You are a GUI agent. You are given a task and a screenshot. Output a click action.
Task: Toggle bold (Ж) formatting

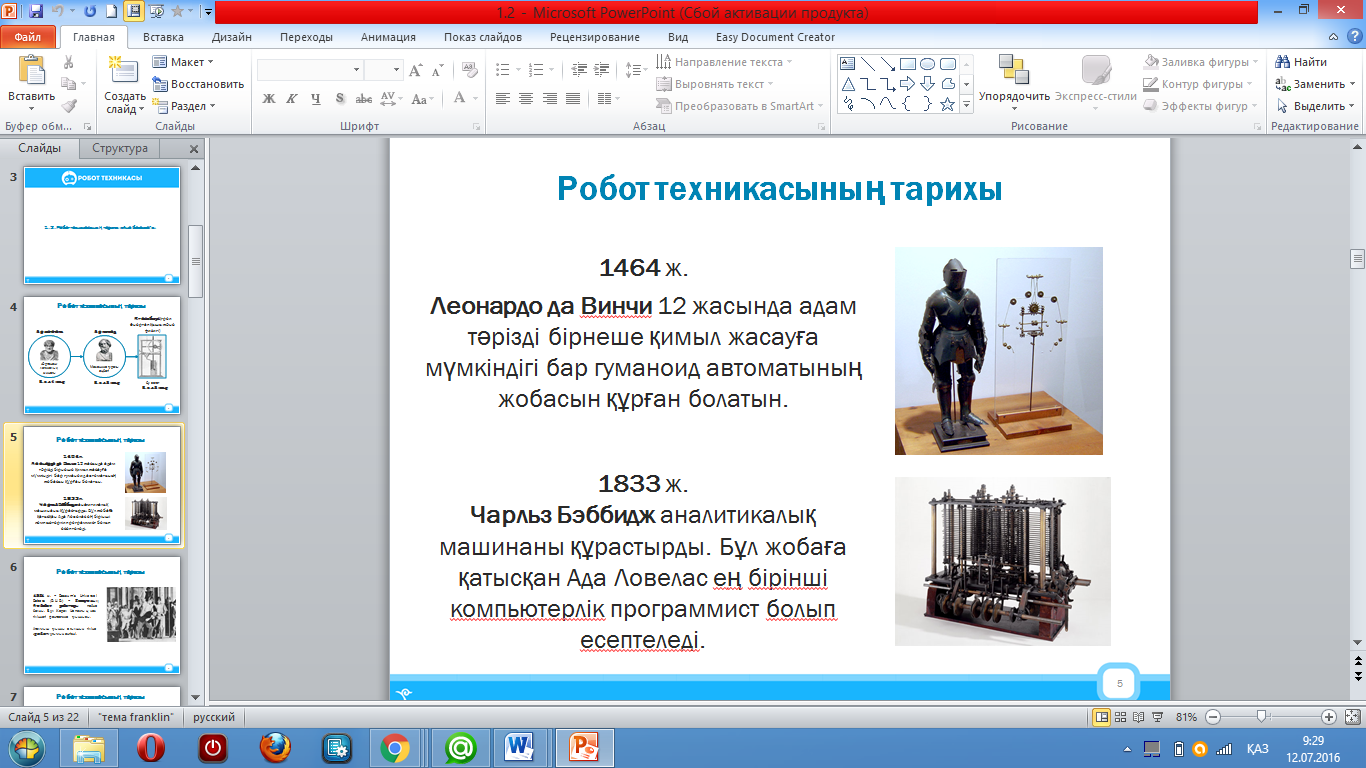tap(269, 99)
